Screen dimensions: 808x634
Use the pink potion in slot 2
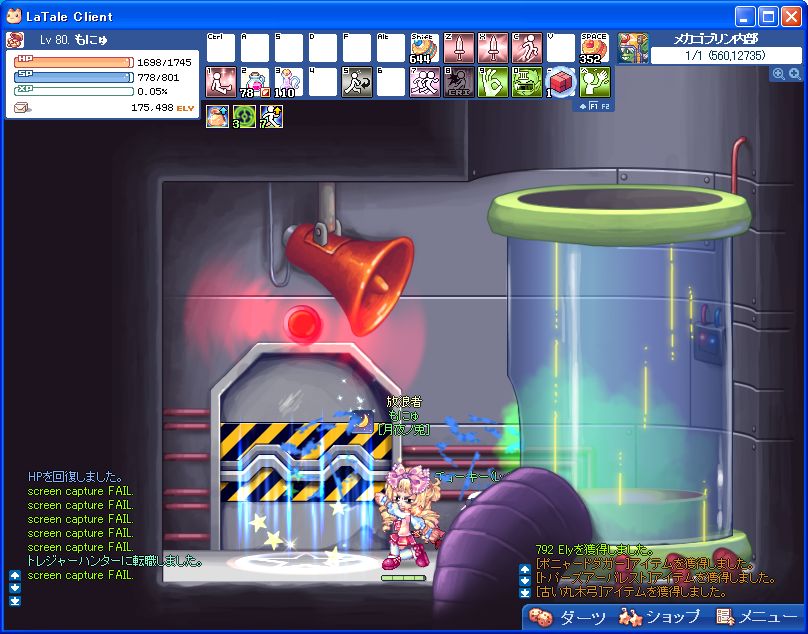(x=255, y=82)
